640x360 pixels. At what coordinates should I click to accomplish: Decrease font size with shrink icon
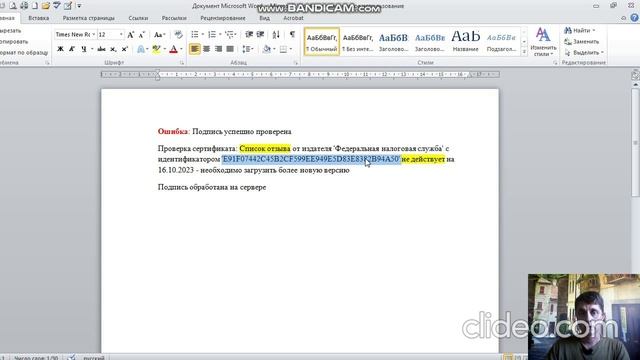(x=142, y=35)
